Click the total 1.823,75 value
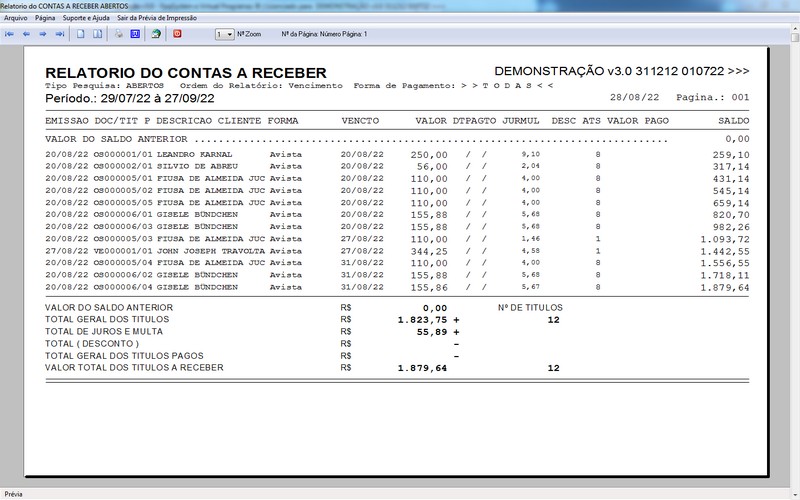Screen dimensions: 800x500 click(x=422, y=320)
